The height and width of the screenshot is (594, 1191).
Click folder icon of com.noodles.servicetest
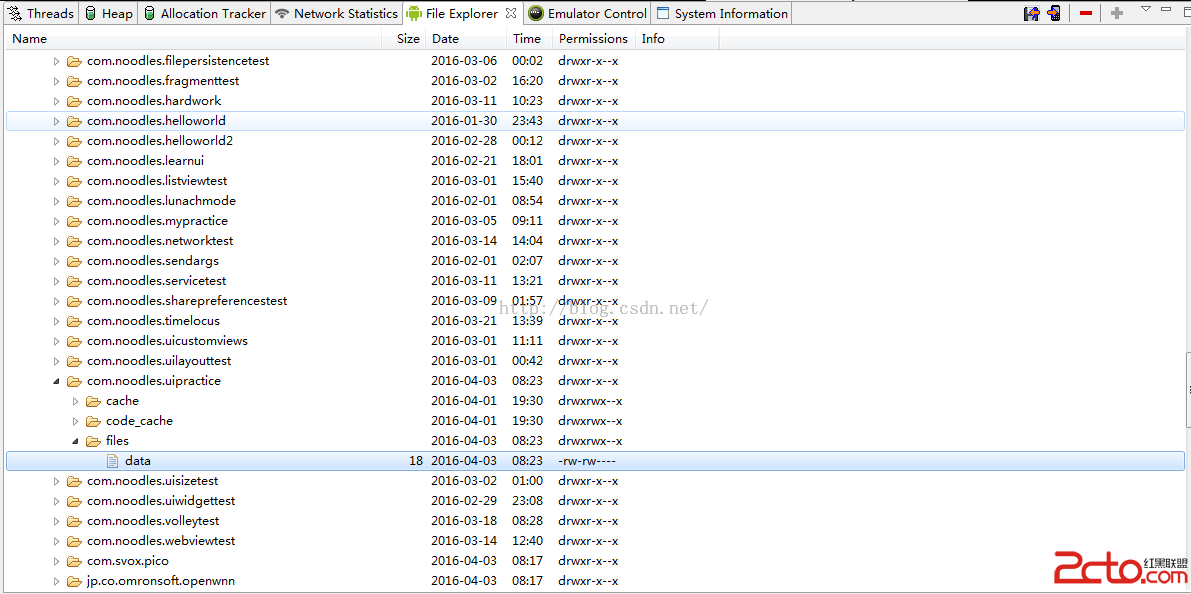coord(74,281)
